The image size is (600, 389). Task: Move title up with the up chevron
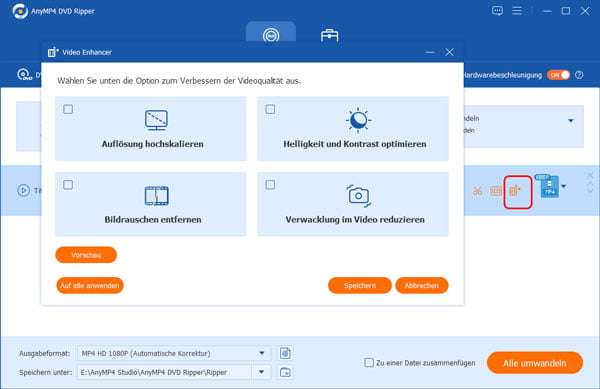tap(590, 184)
